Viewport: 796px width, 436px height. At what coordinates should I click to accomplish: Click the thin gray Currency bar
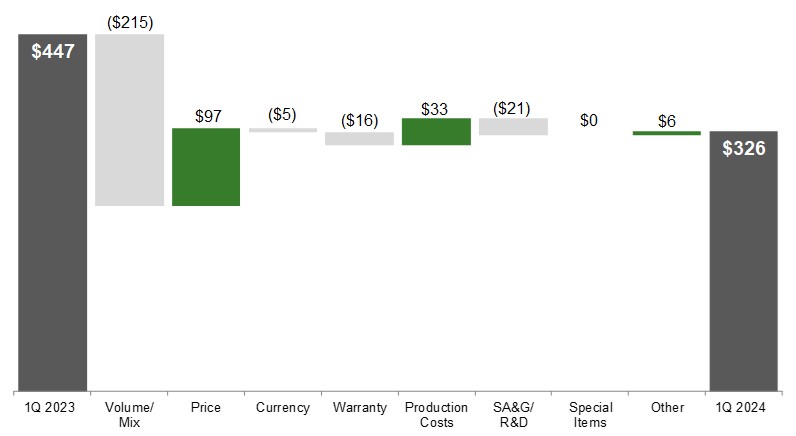pos(283,130)
